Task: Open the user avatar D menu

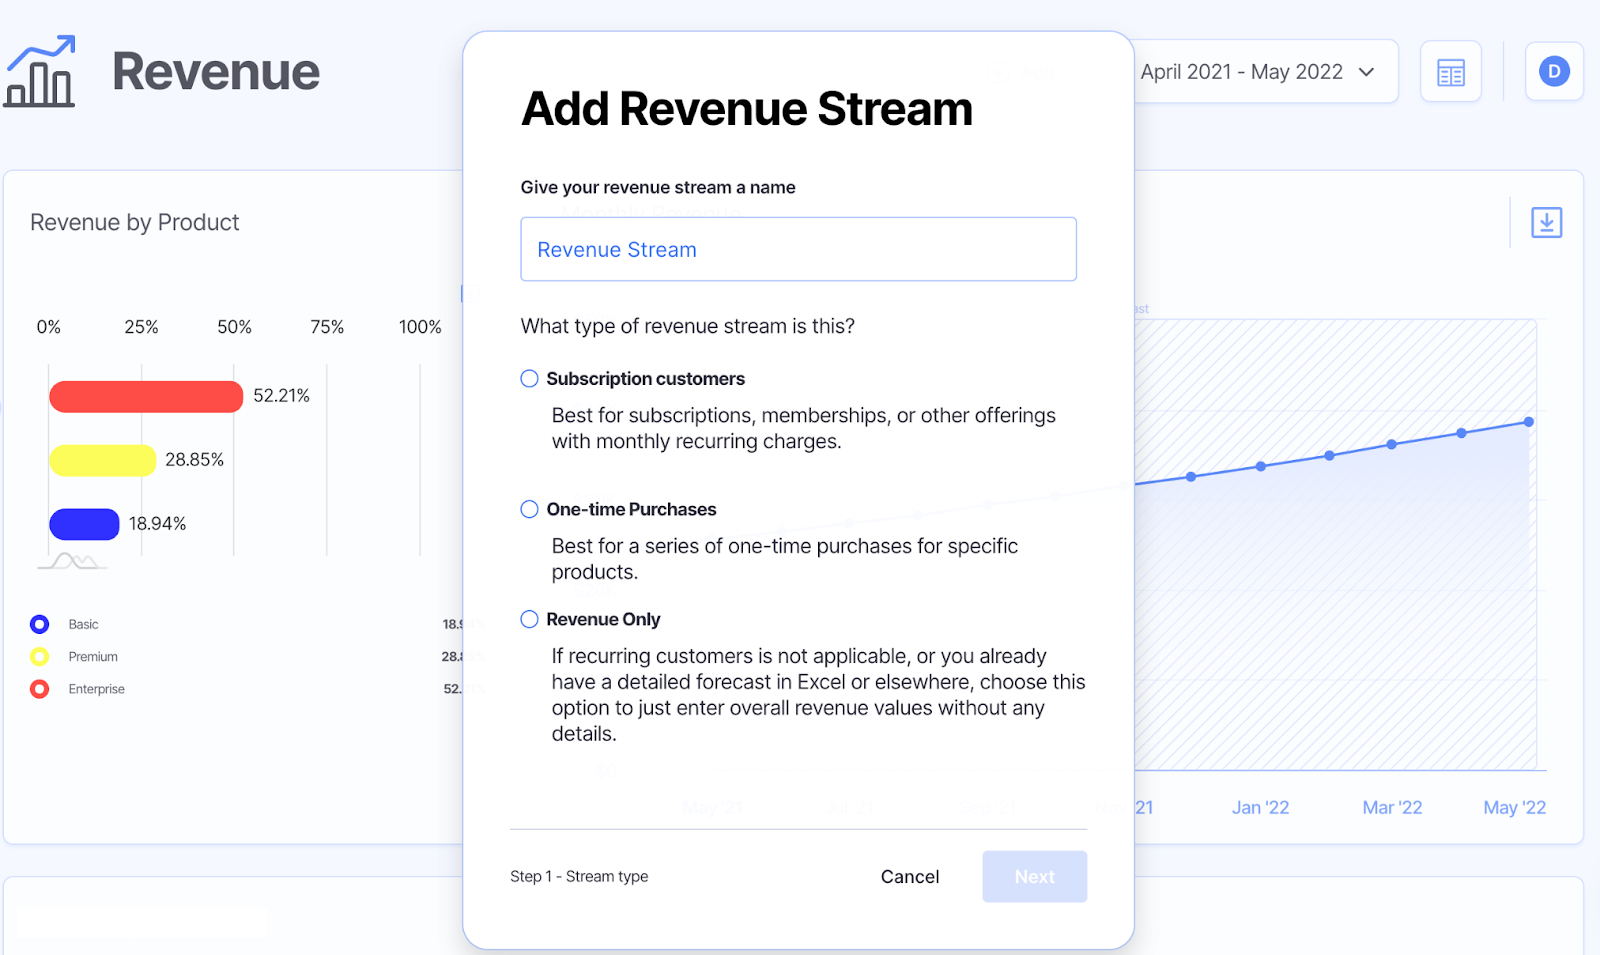Action: coord(1554,71)
